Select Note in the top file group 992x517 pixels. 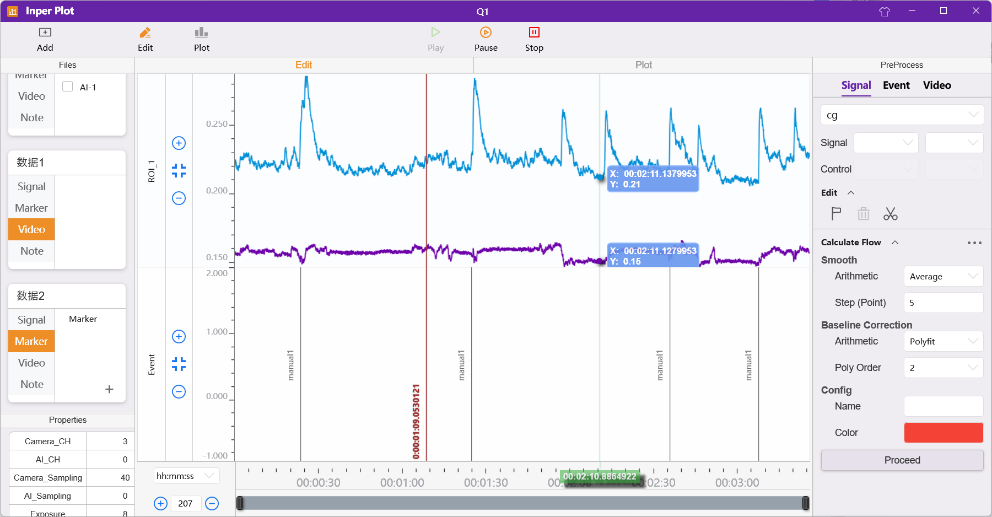point(32,118)
